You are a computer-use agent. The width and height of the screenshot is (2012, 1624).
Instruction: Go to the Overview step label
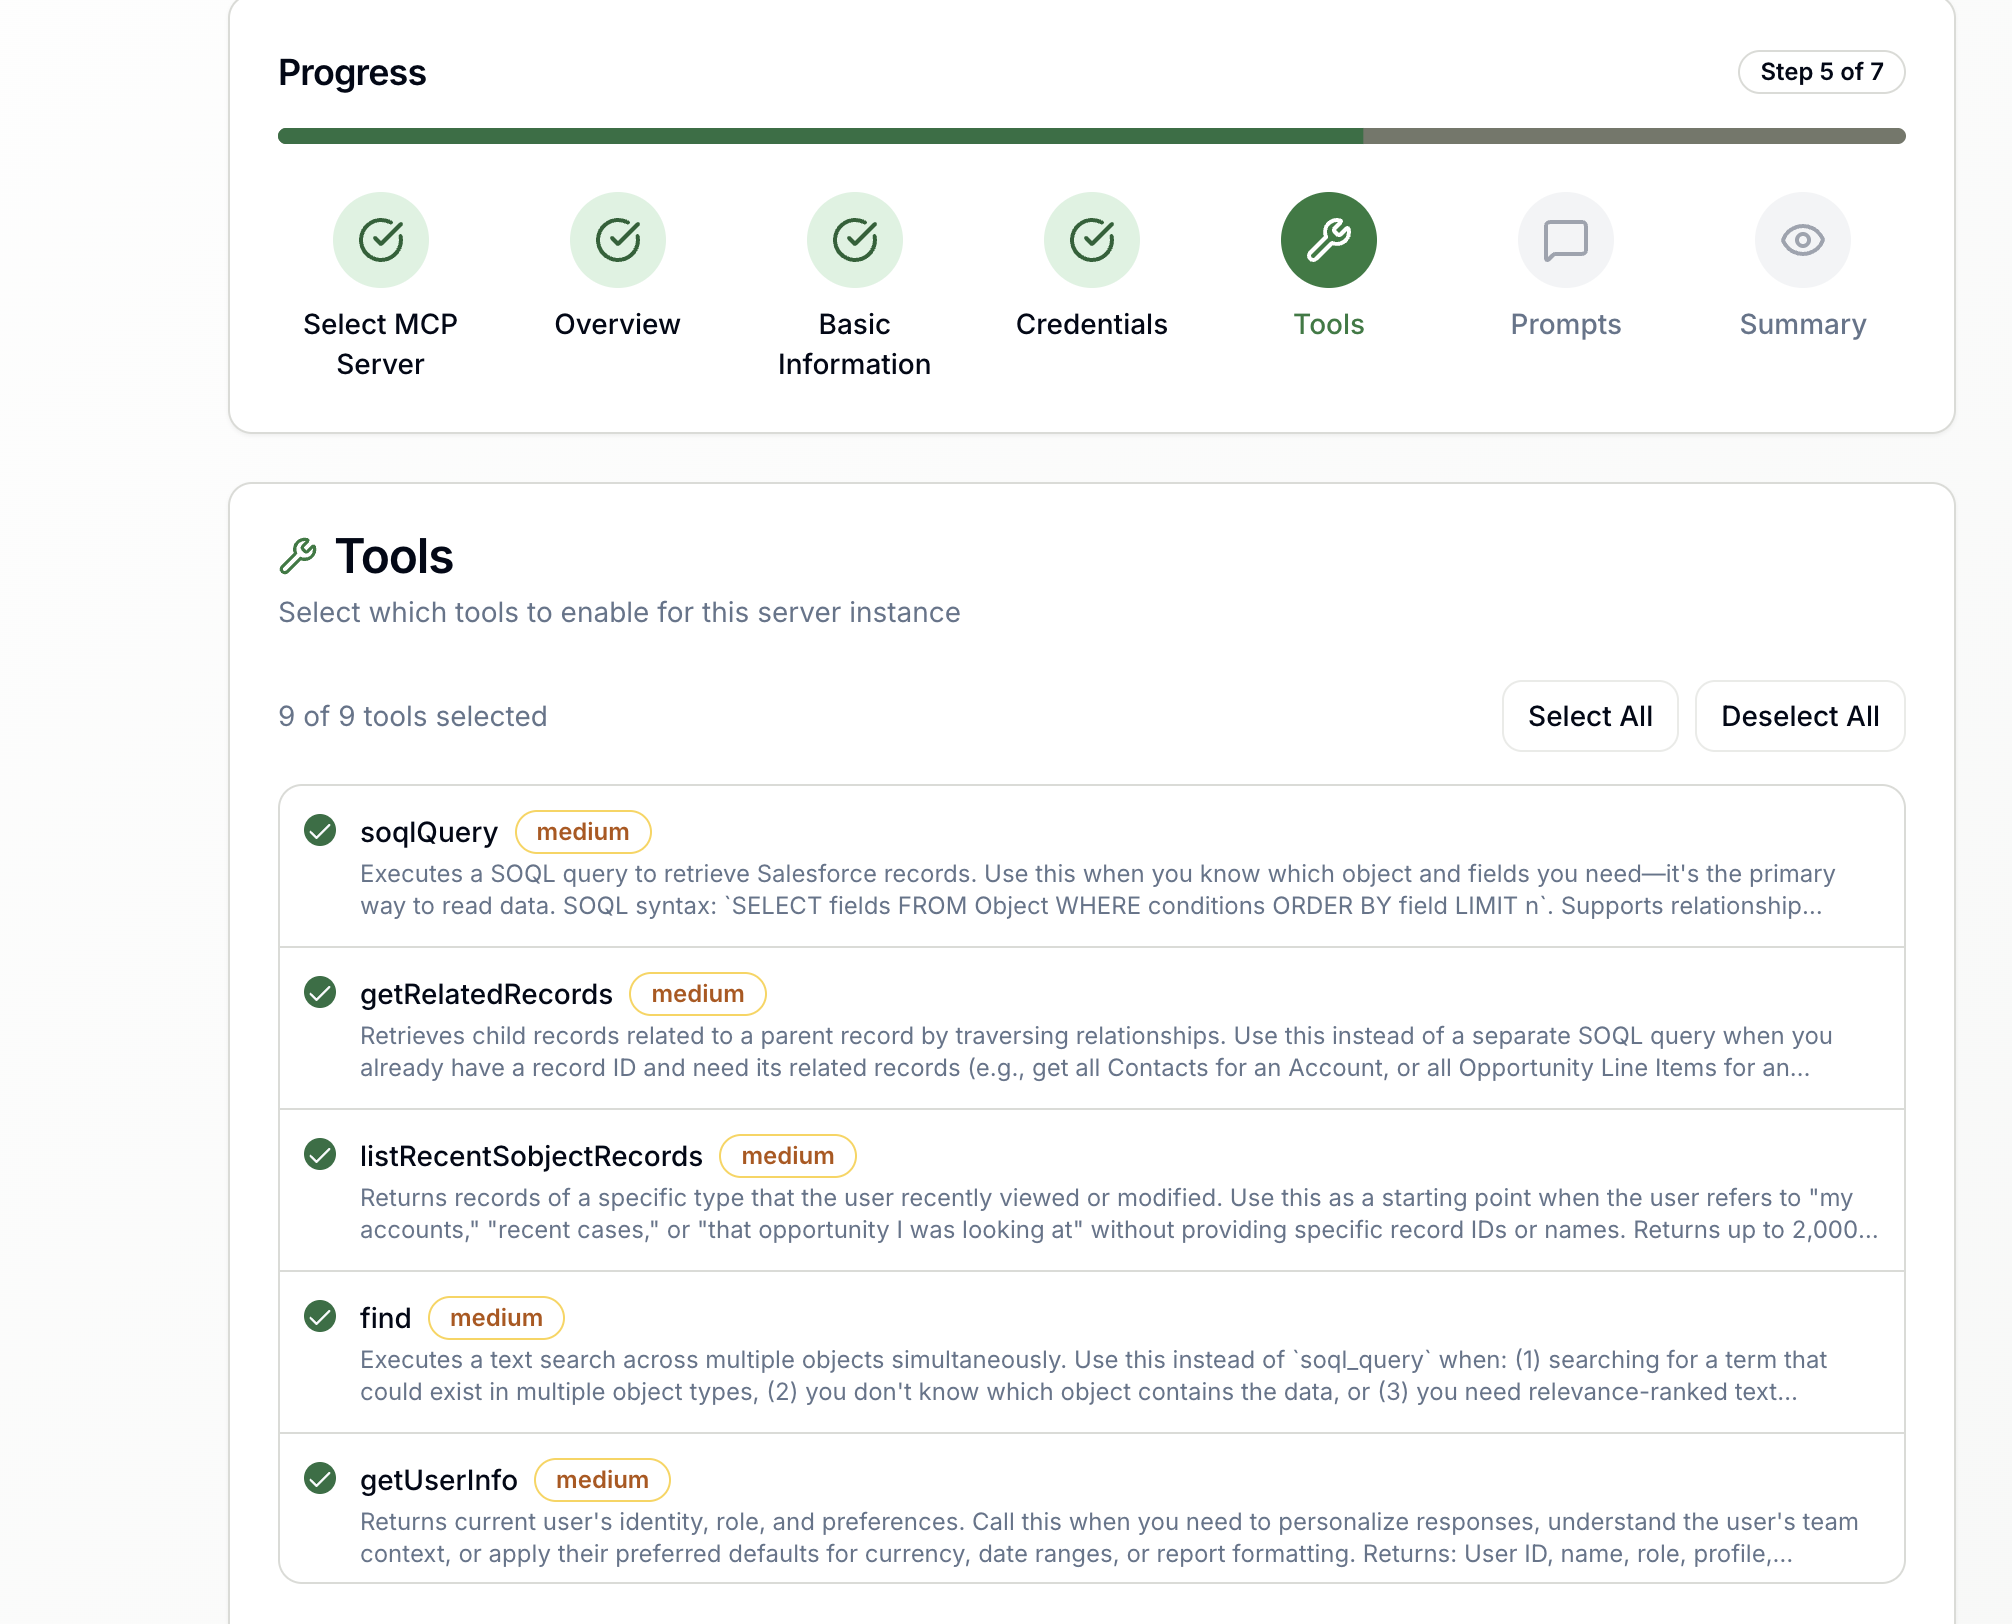(618, 324)
